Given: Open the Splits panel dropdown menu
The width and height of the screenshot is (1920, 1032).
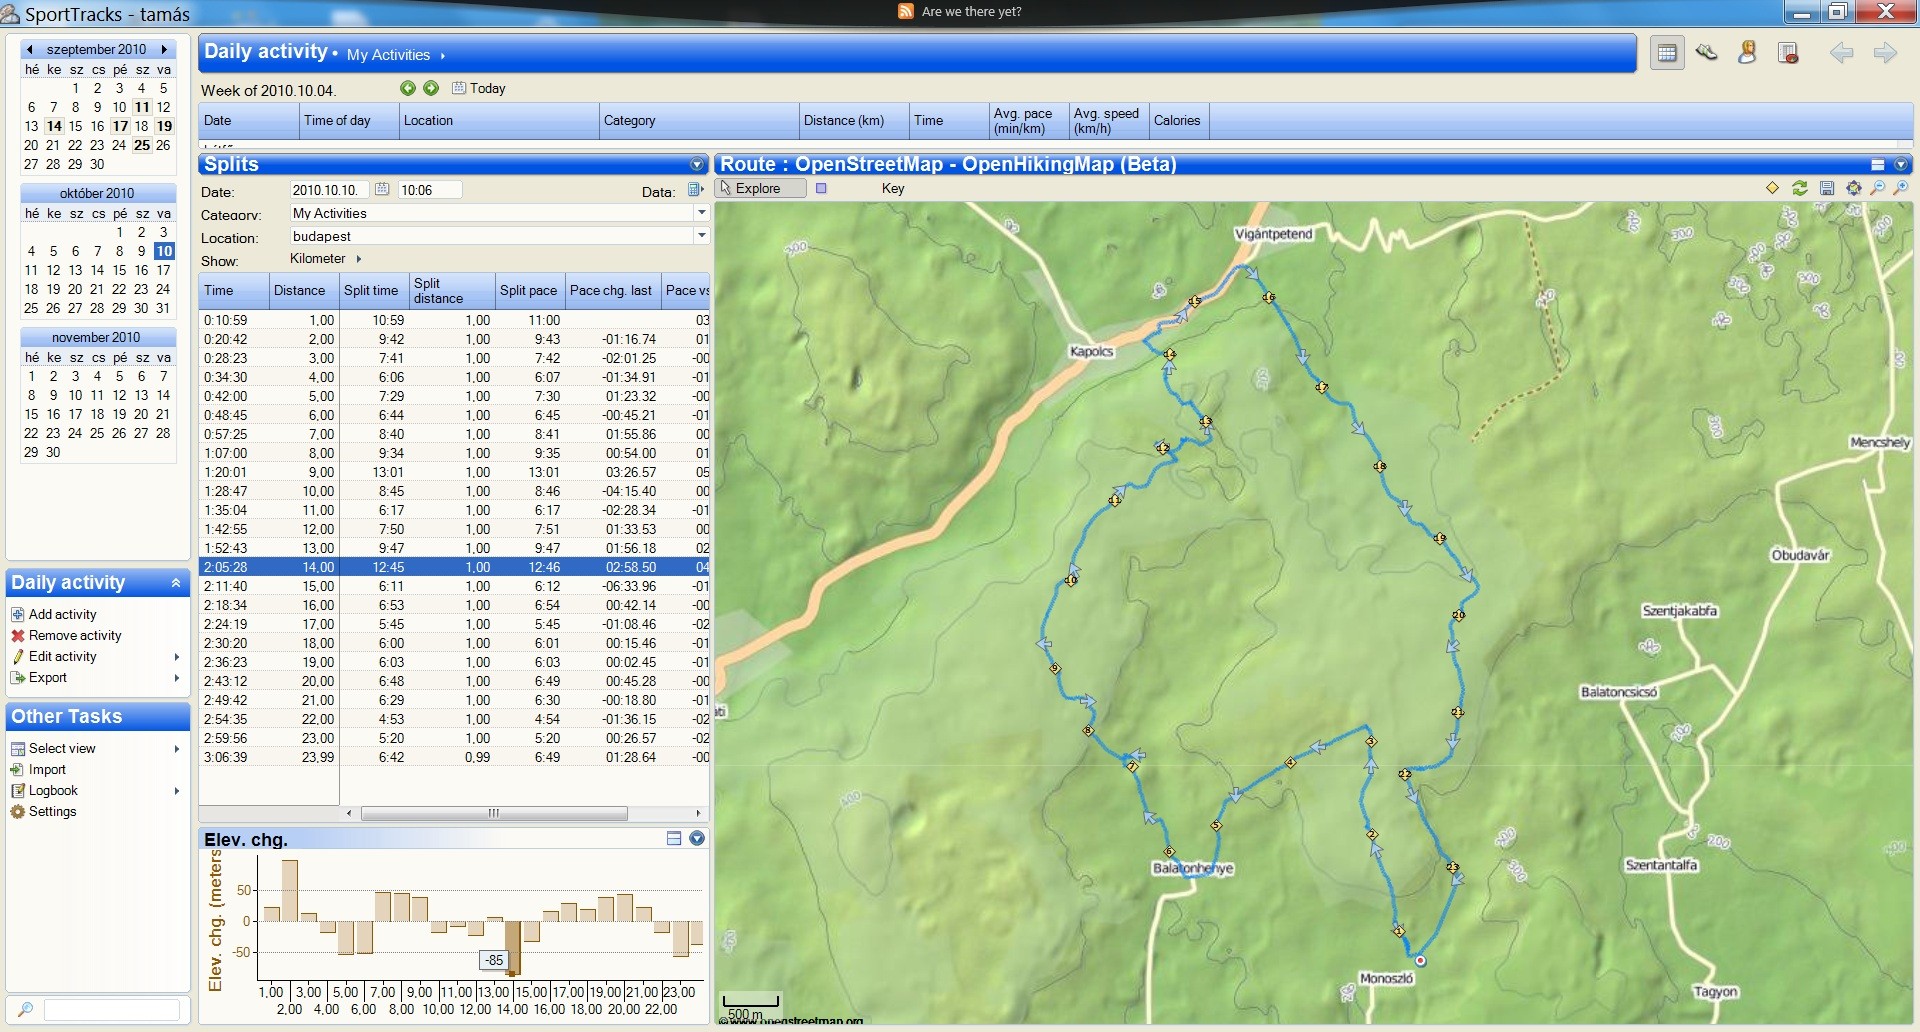Looking at the screenshot, I should click(697, 165).
